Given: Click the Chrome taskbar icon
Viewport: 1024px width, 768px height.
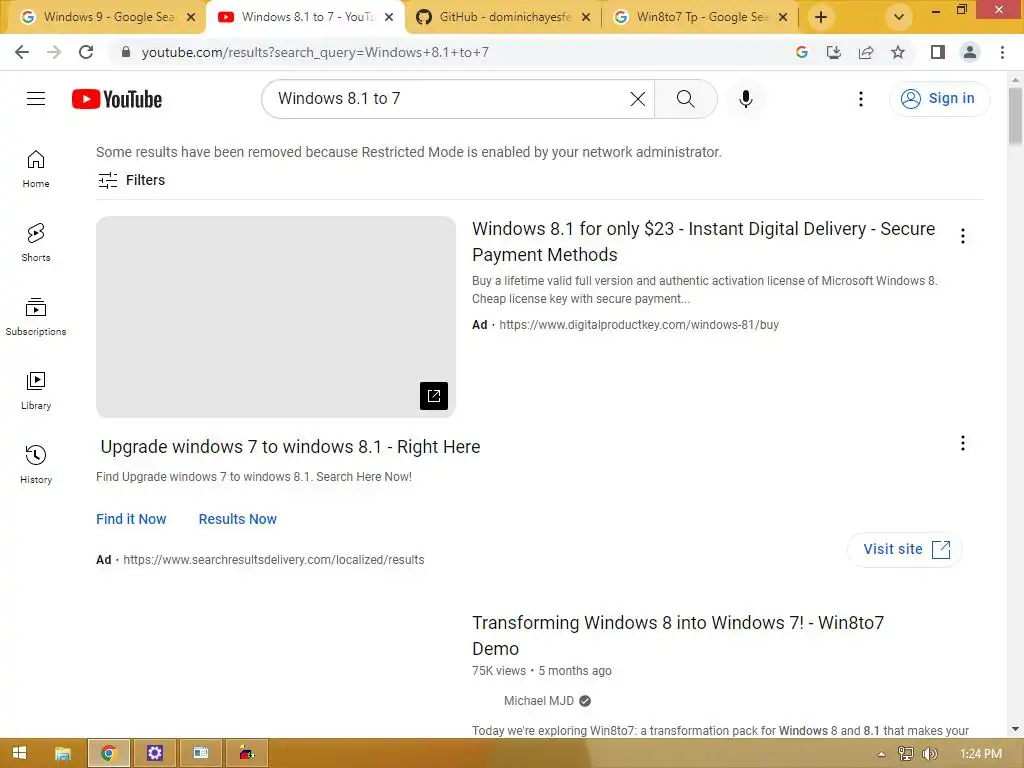Looking at the screenshot, I should (x=108, y=754).
